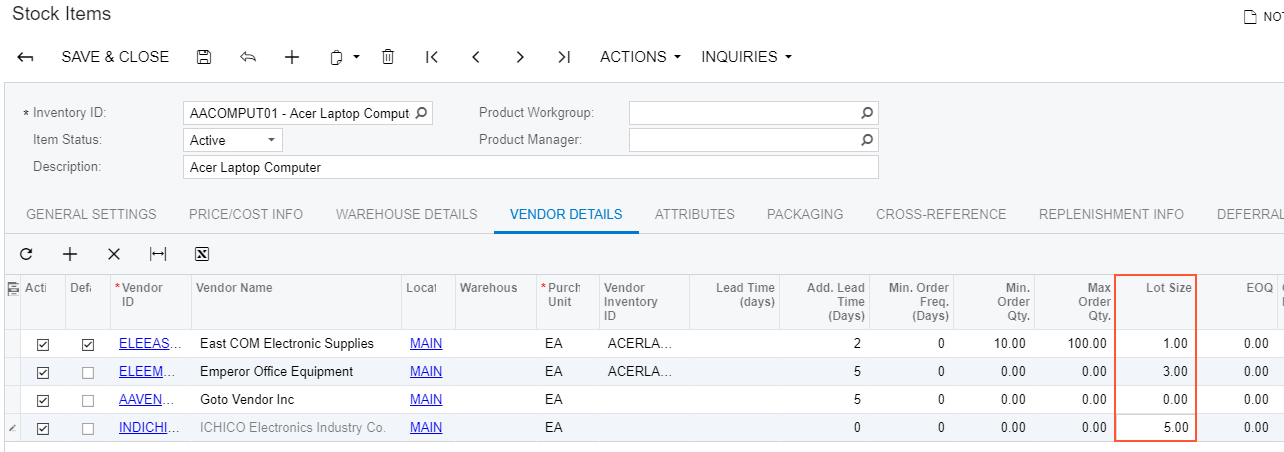Expand the Actions menu

click(640, 57)
